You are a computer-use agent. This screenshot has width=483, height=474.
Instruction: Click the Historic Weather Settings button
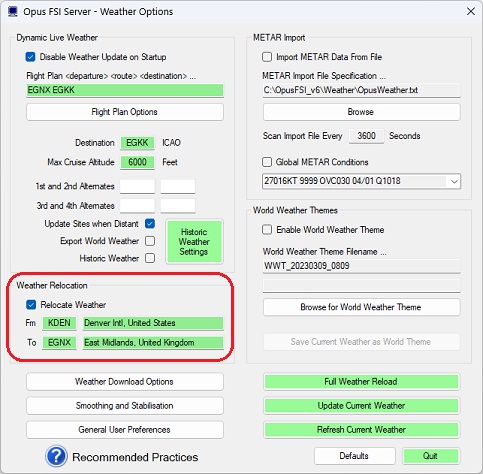pyautogui.click(x=194, y=242)
